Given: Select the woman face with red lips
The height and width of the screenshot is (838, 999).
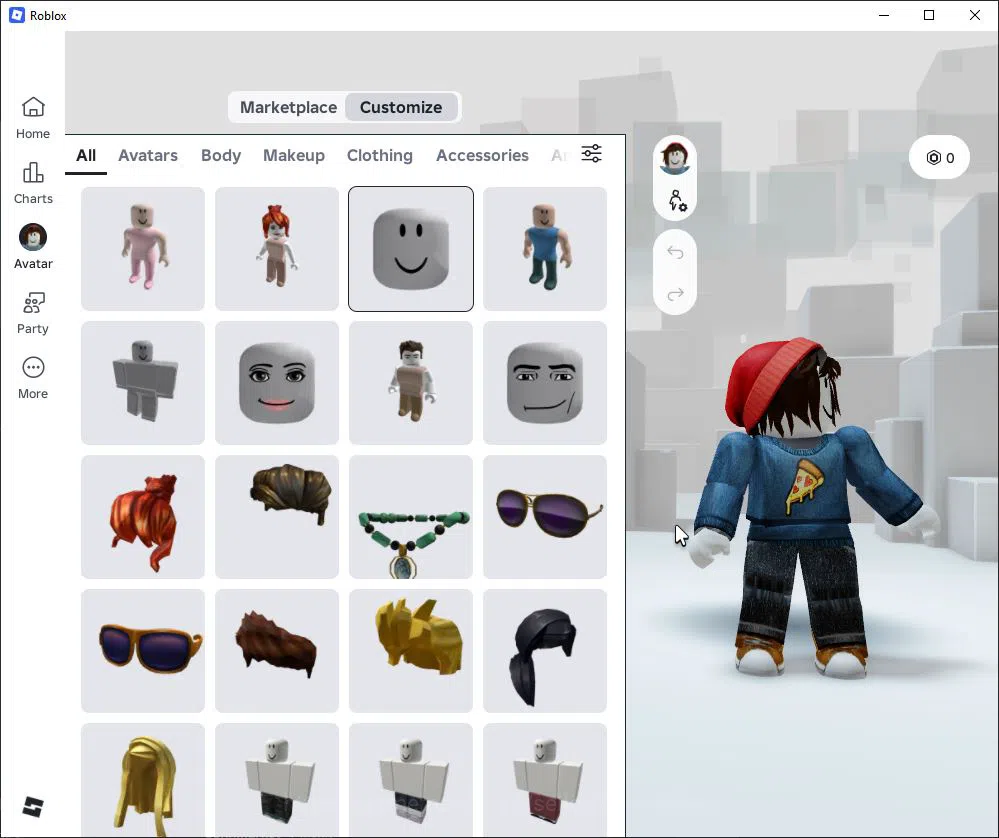Looking at the screenshot, I should (x=277, y=383).
